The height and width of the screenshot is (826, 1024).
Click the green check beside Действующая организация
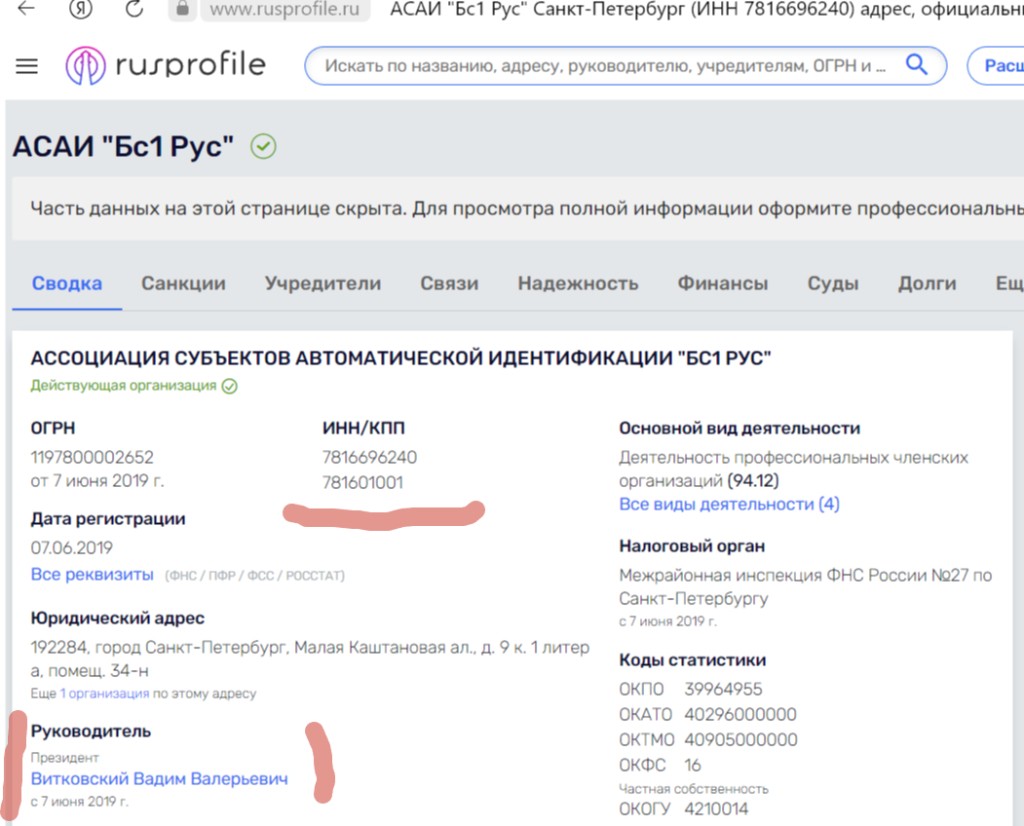pyautogui.click(x=229, y=387)
